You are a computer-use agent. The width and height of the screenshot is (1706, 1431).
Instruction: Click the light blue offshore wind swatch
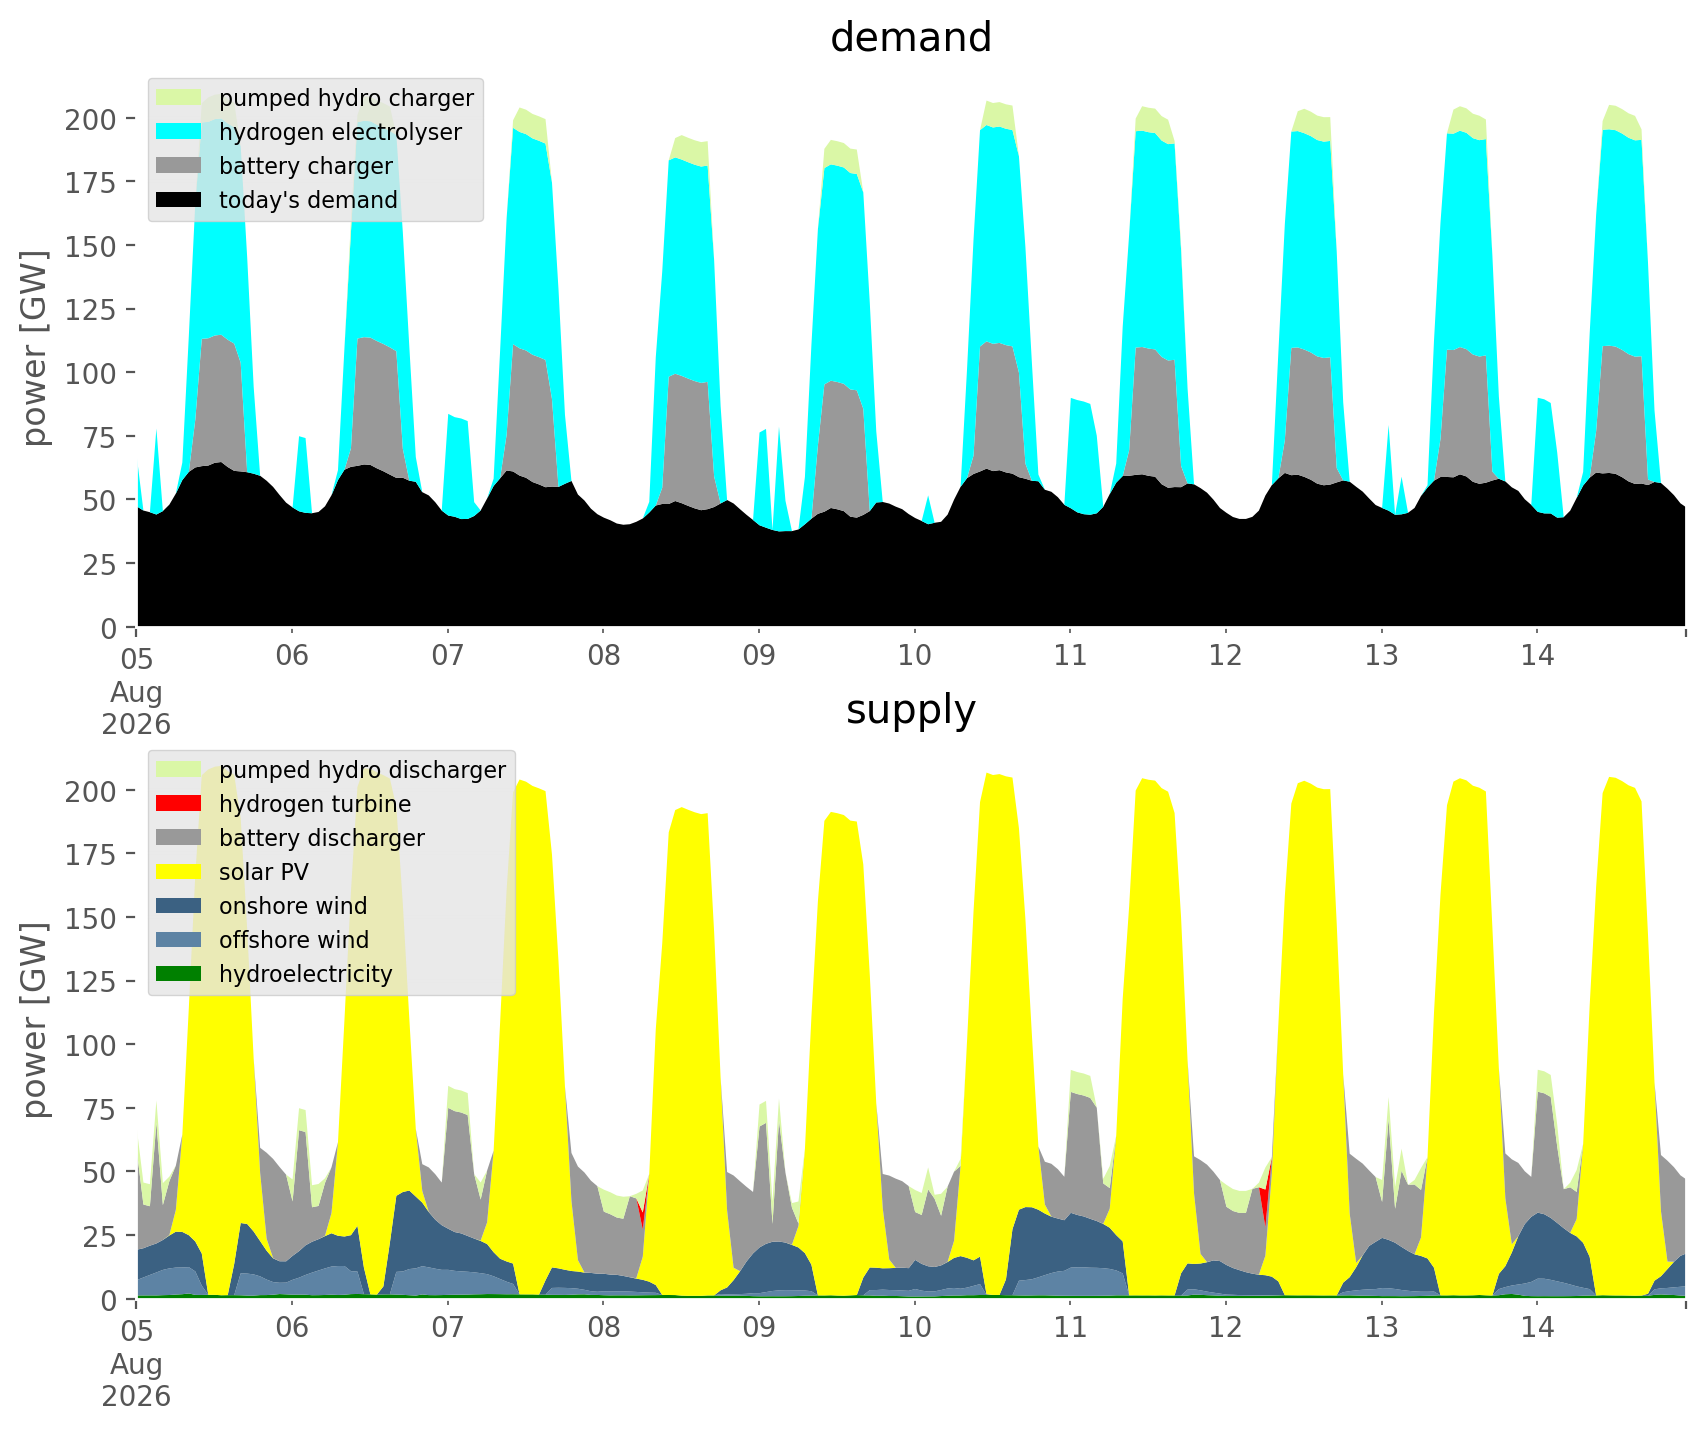tap(179, 940)
